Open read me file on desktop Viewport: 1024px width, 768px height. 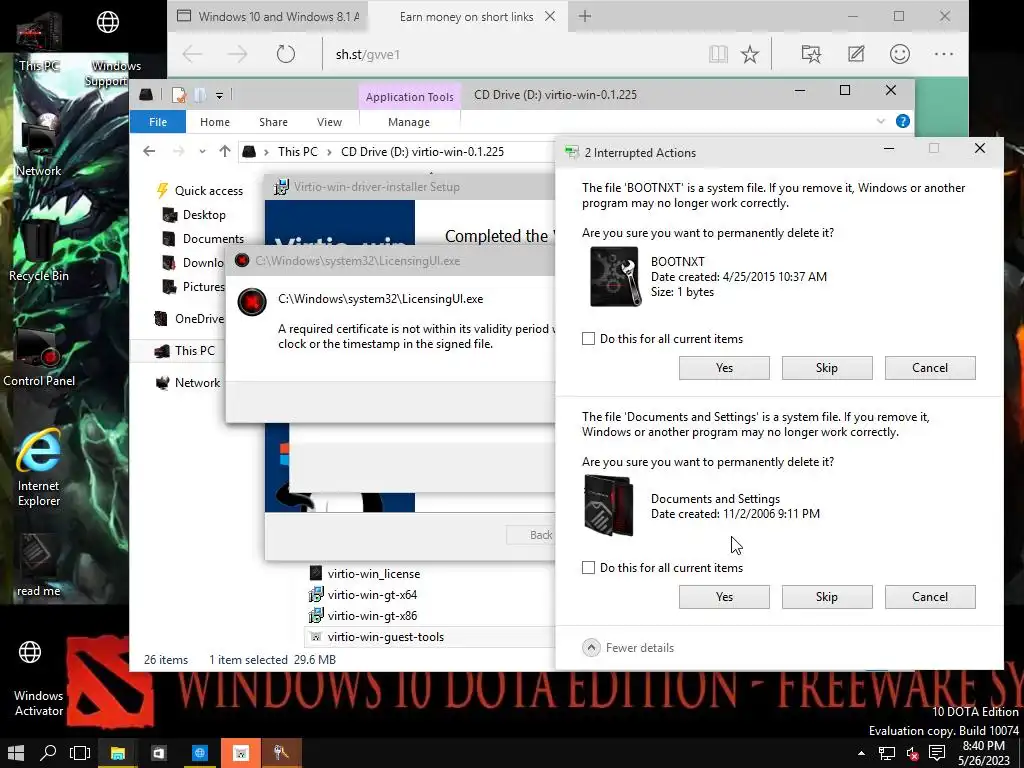point(39,566)
